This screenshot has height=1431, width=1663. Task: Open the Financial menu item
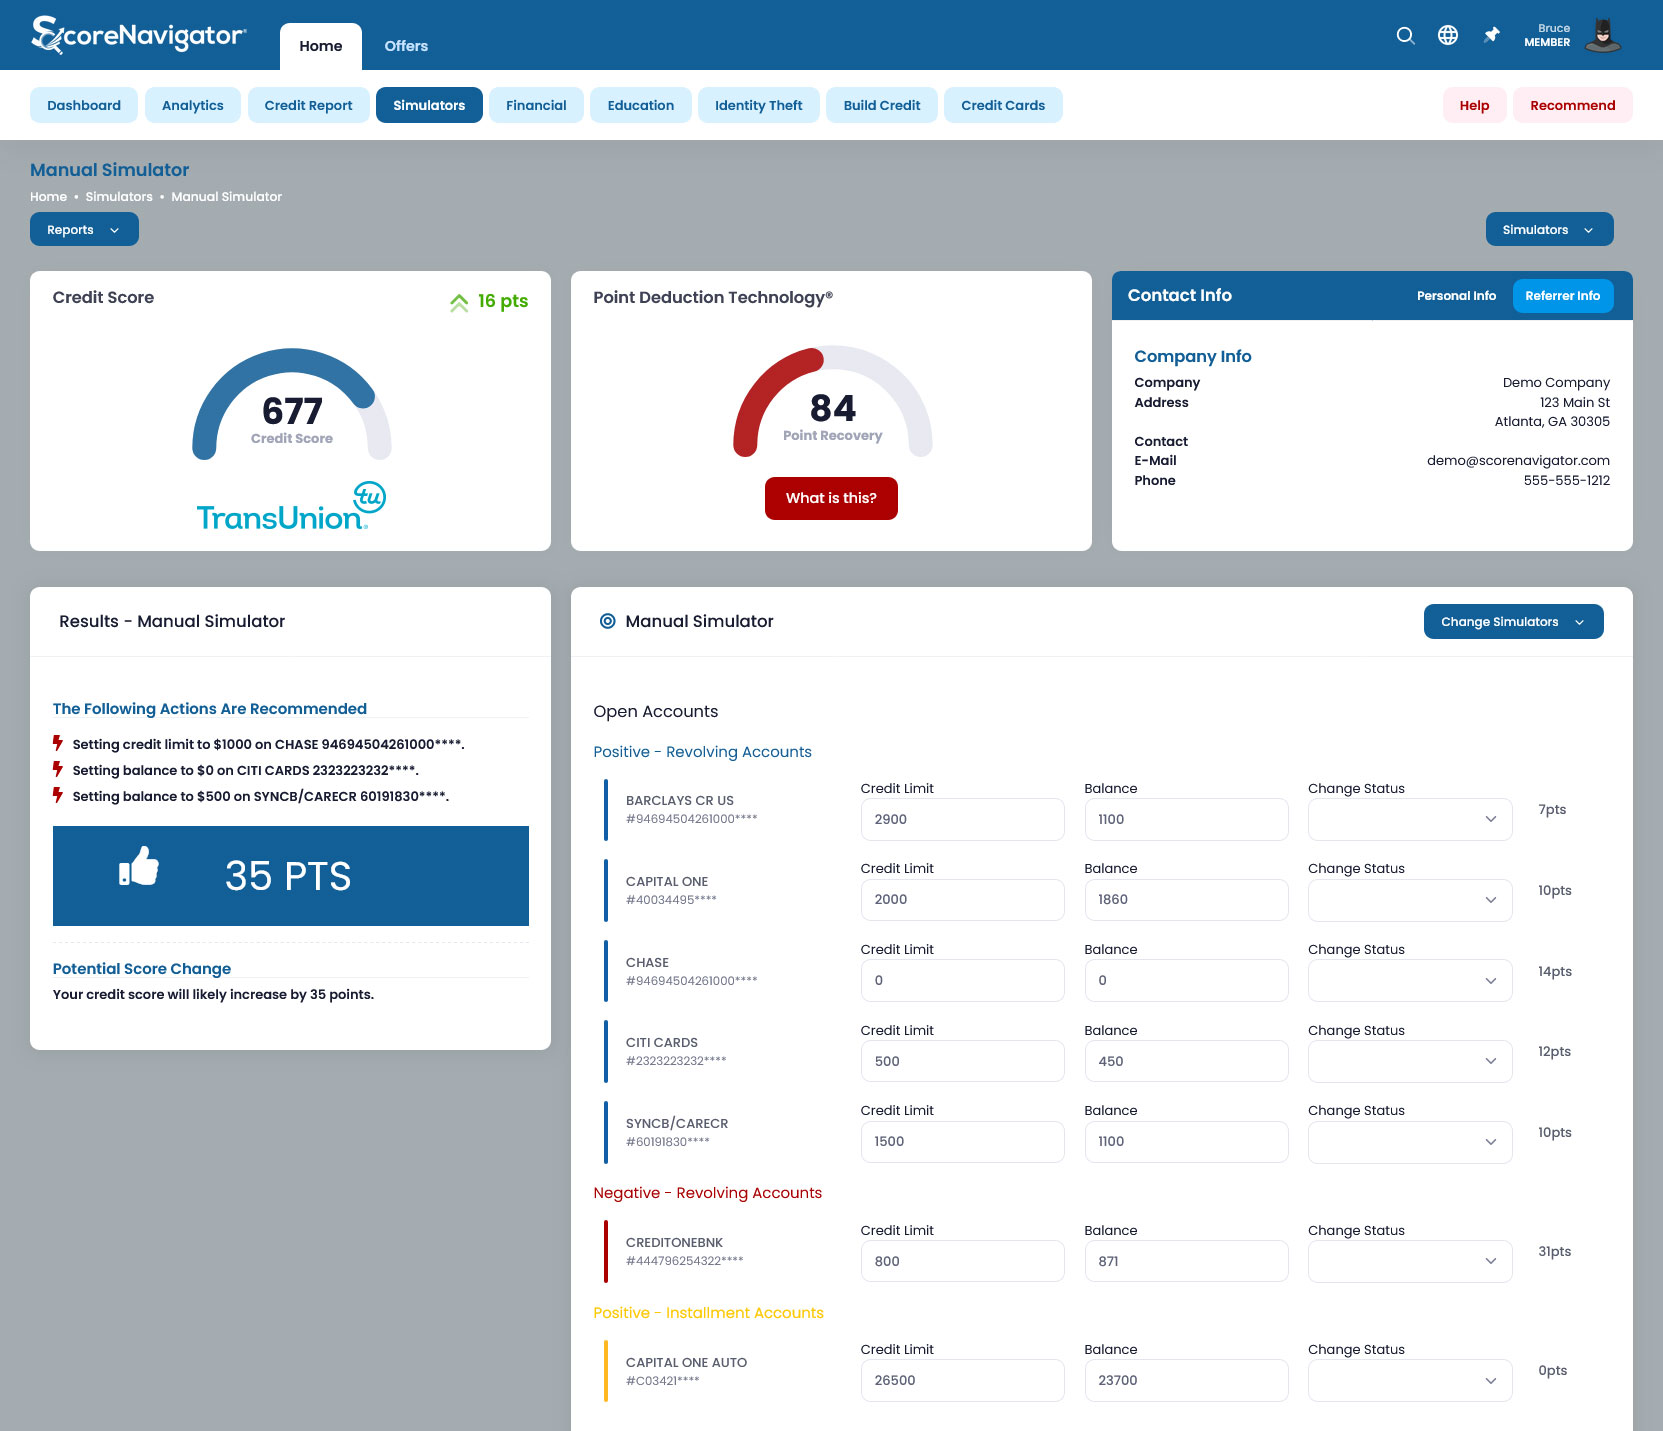pos(536,105)
